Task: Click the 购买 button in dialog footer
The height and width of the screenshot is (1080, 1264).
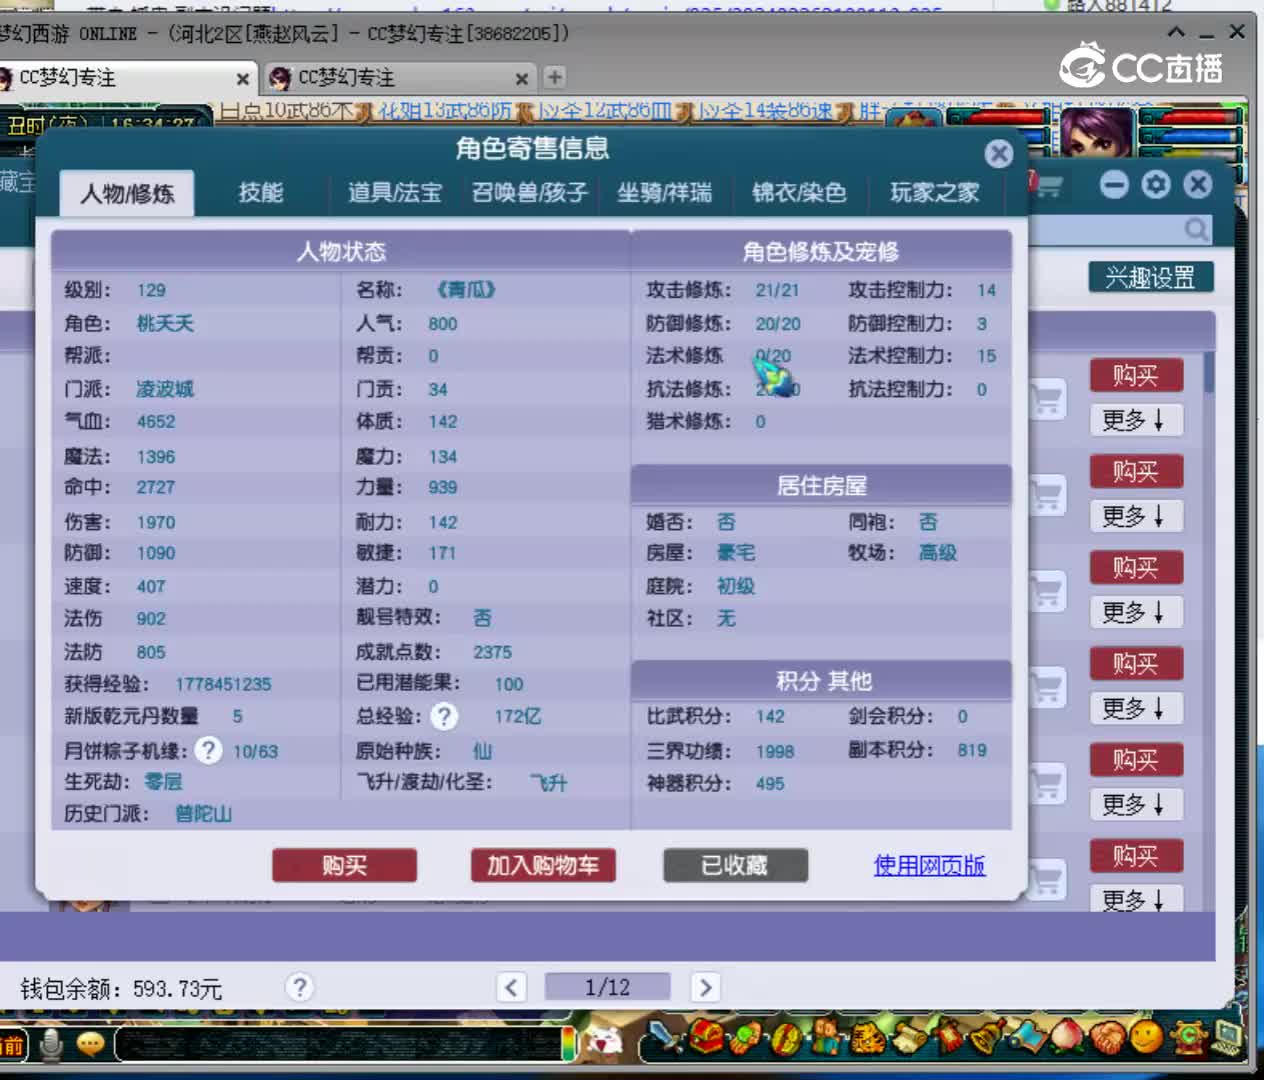Action: tap(345, 865)
